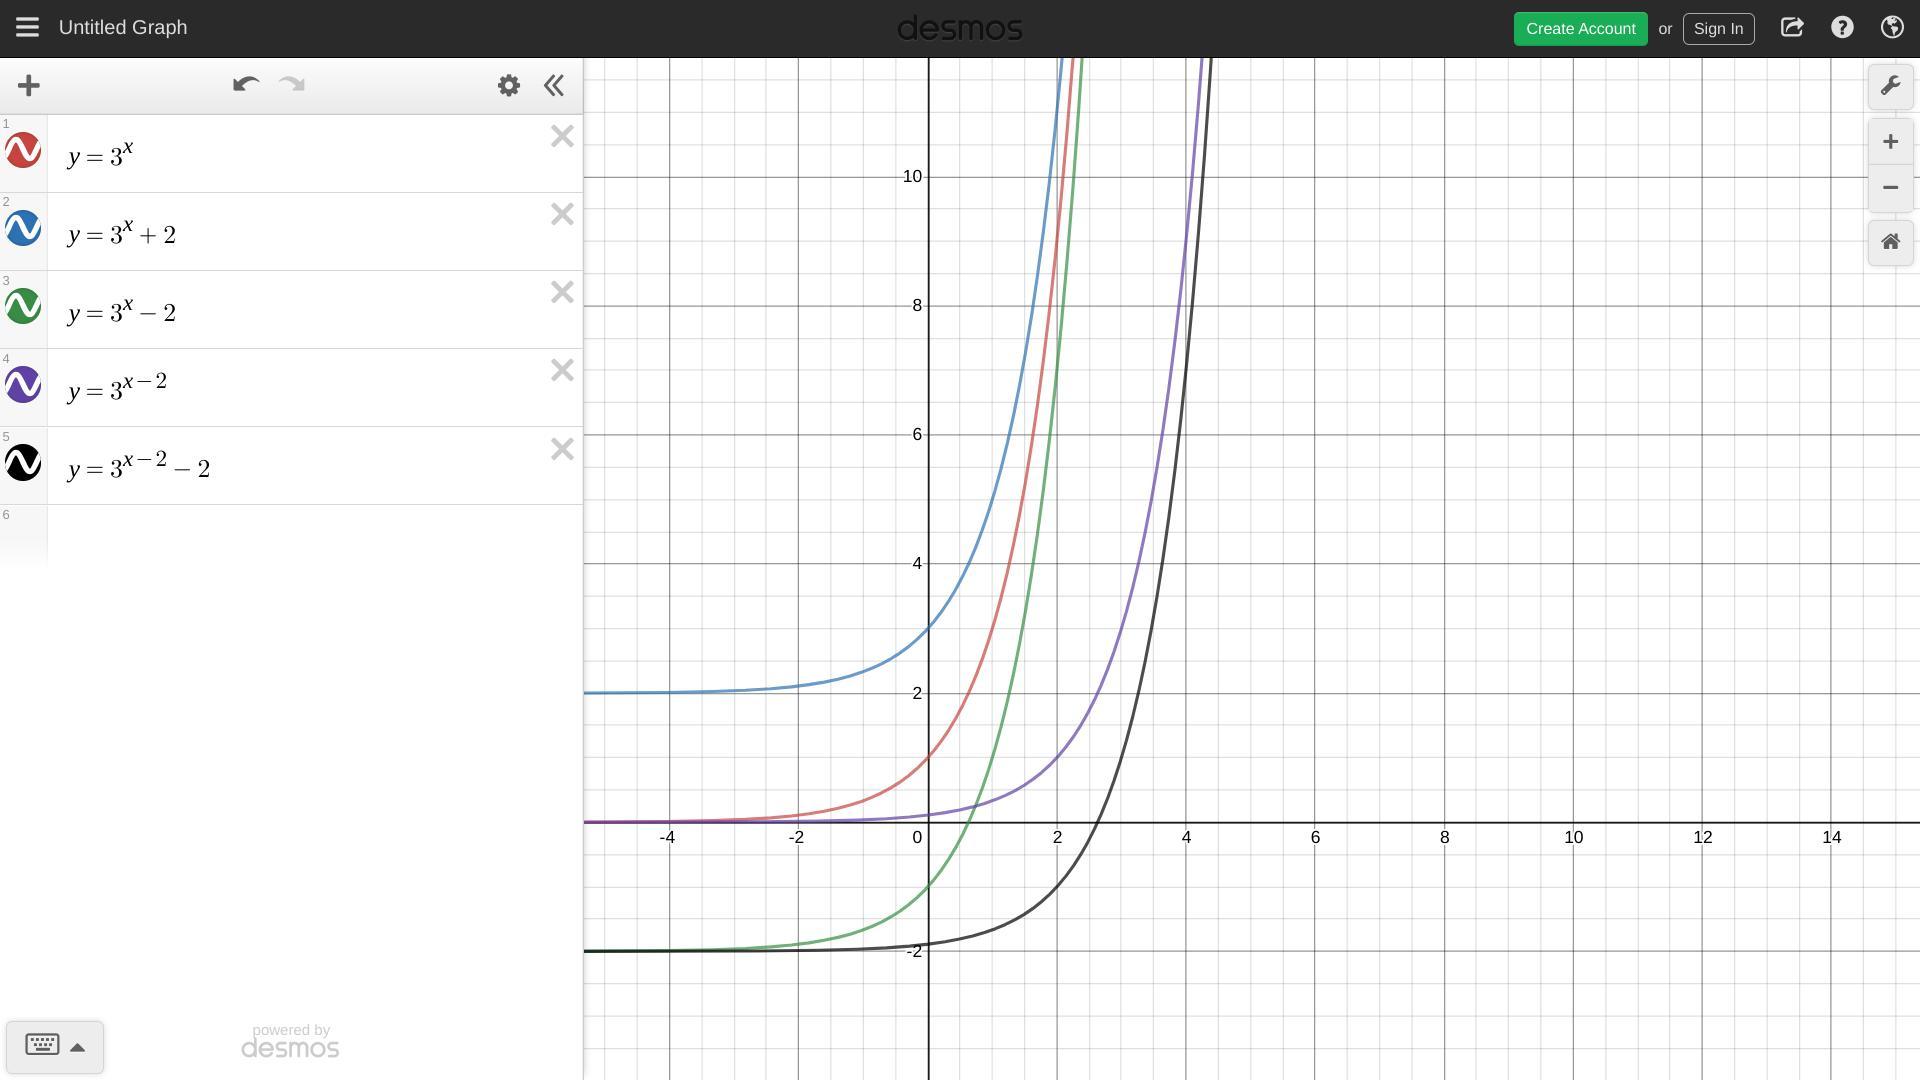Hide the red y=3^x curve
Viewport: 1920px width, 1080px height.
23,151
